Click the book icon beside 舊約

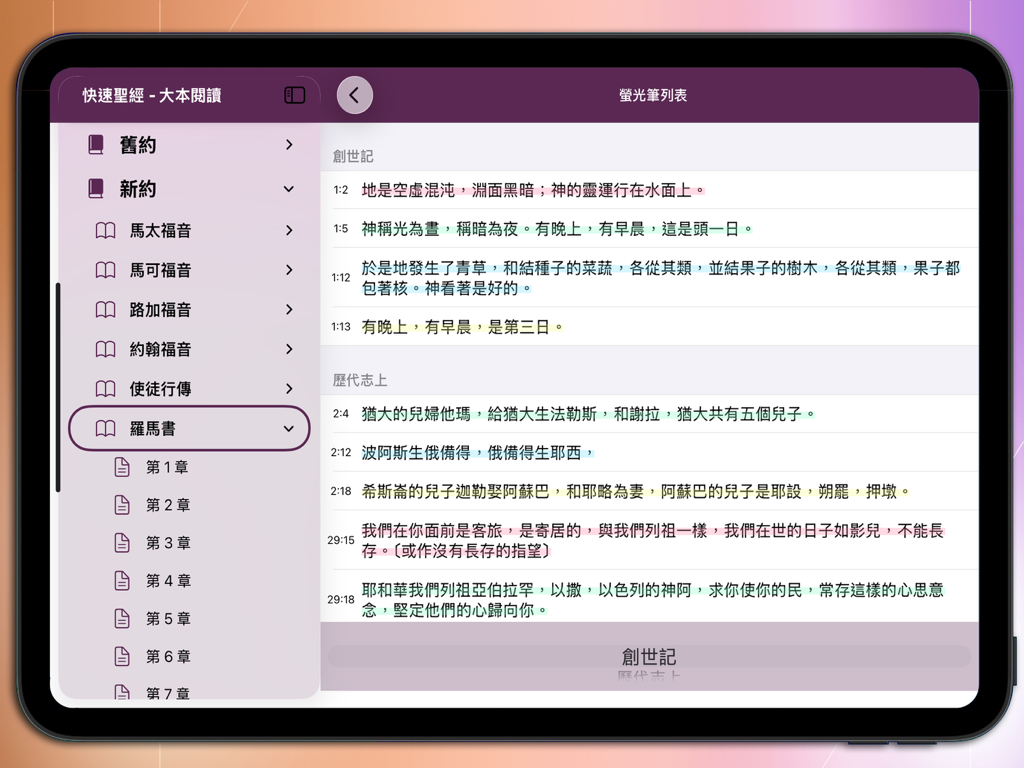(x=95, y=144)
